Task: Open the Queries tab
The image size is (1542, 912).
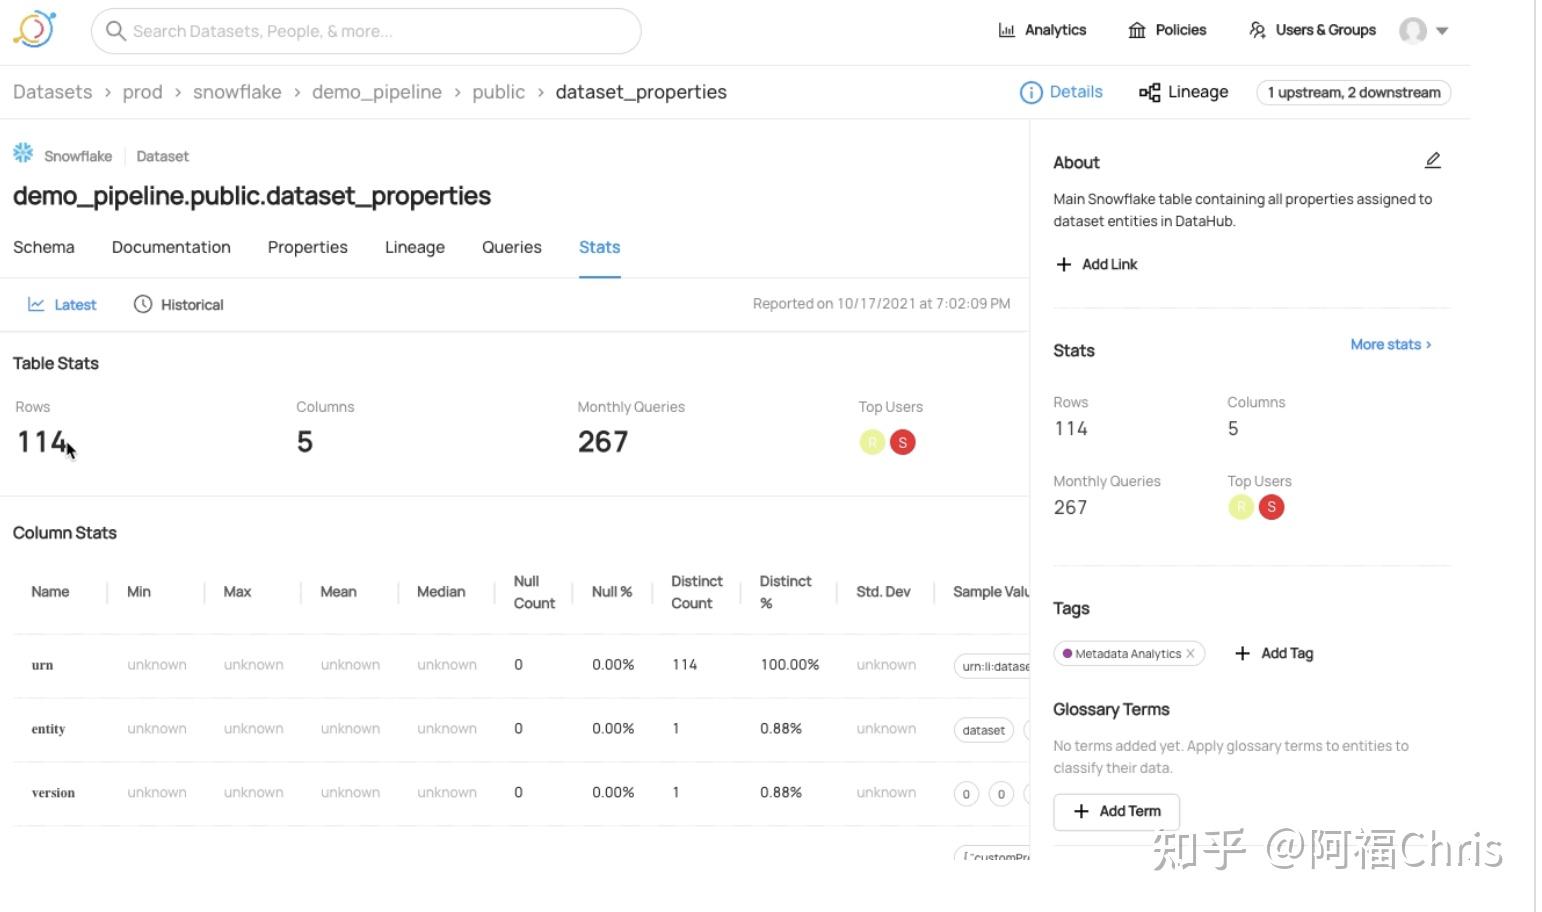Action: (511, 247)
